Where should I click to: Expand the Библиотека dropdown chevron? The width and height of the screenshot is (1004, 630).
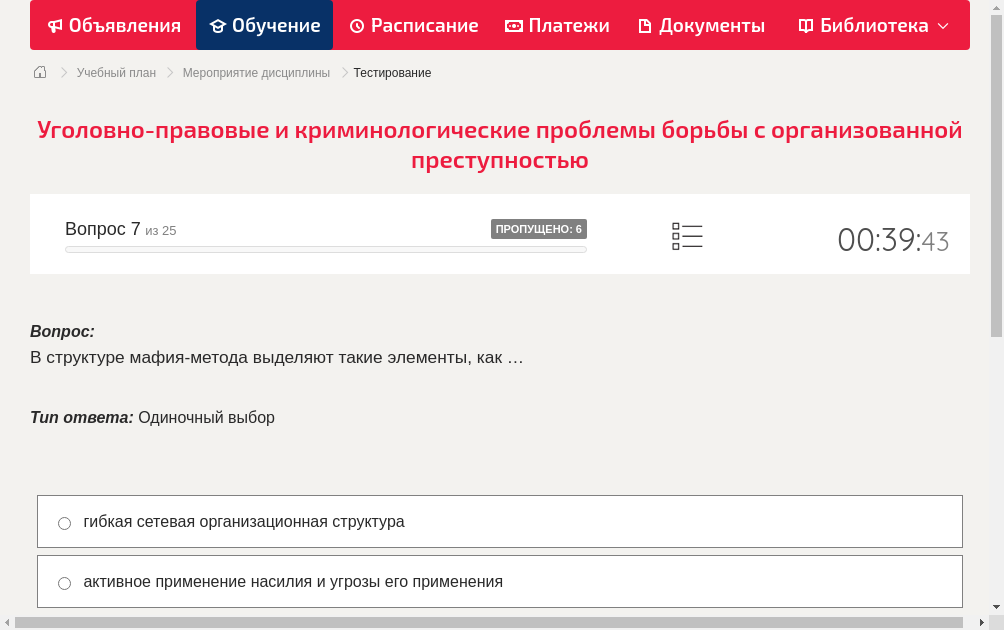(944, 27)
